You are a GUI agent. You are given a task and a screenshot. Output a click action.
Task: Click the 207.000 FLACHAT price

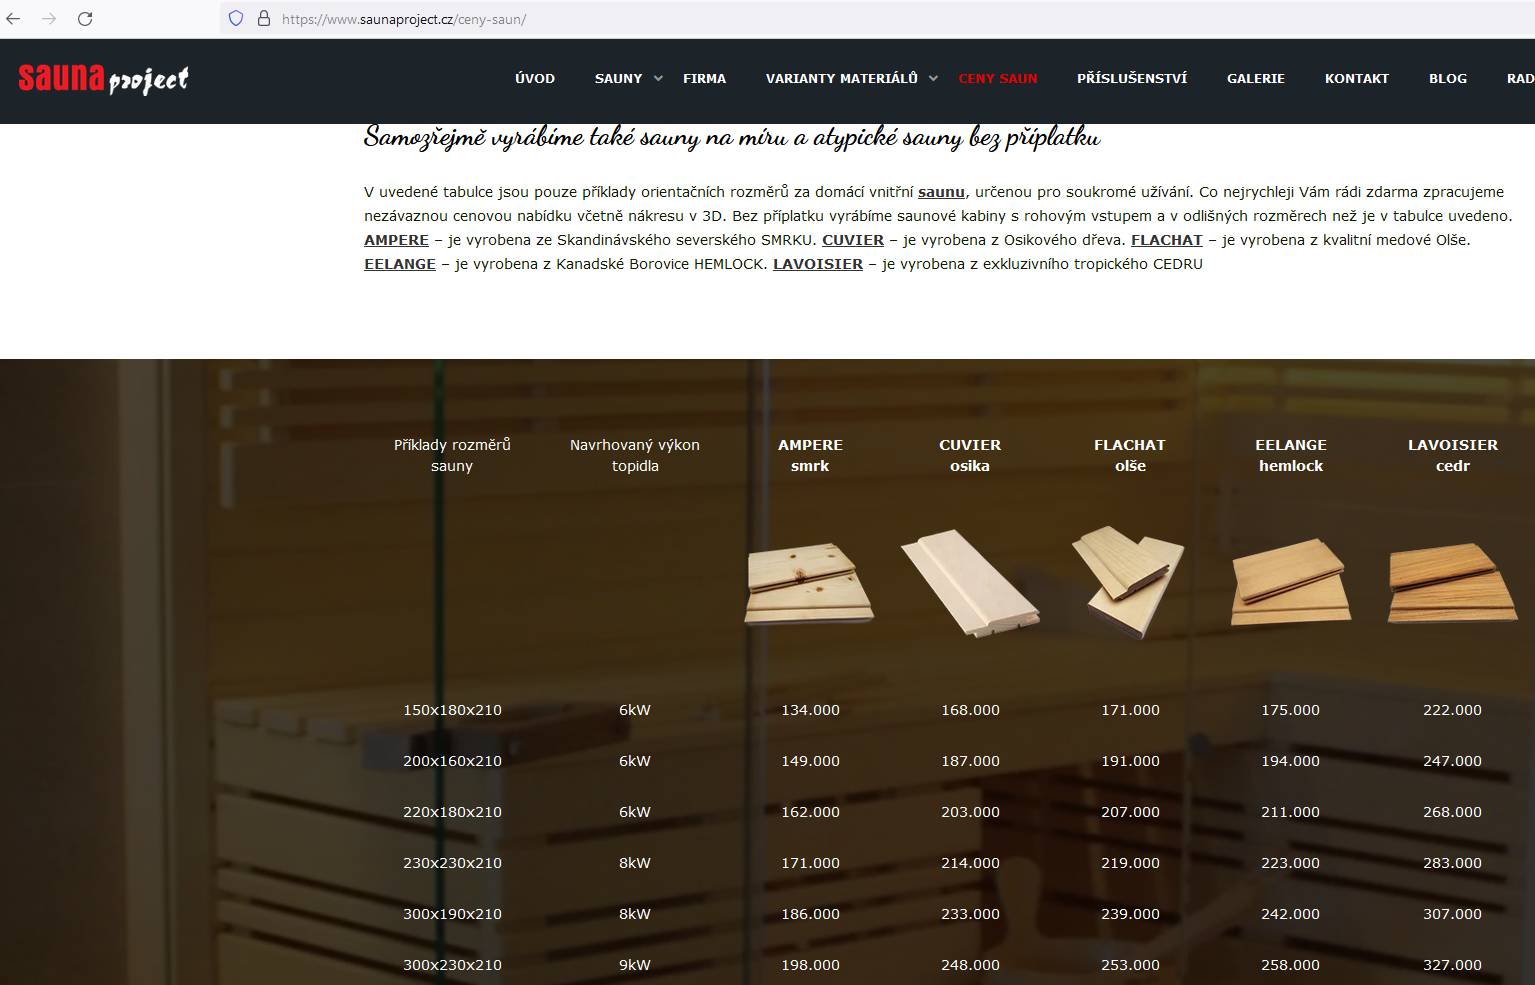pos(1130,812)
